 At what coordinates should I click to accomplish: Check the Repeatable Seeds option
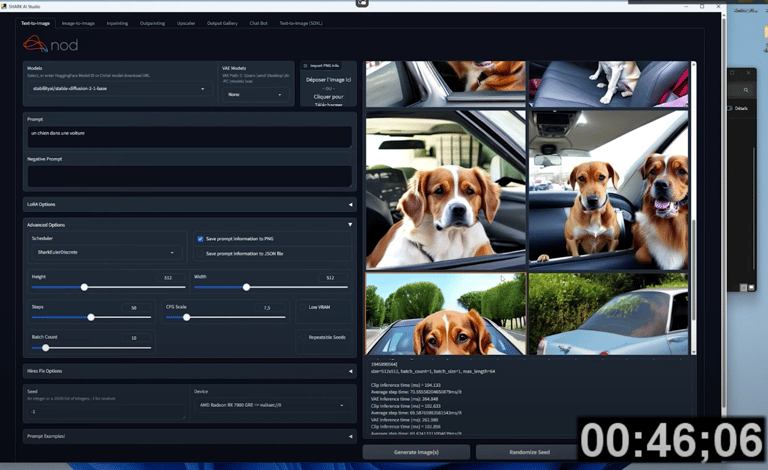click(x=303, y=337)
